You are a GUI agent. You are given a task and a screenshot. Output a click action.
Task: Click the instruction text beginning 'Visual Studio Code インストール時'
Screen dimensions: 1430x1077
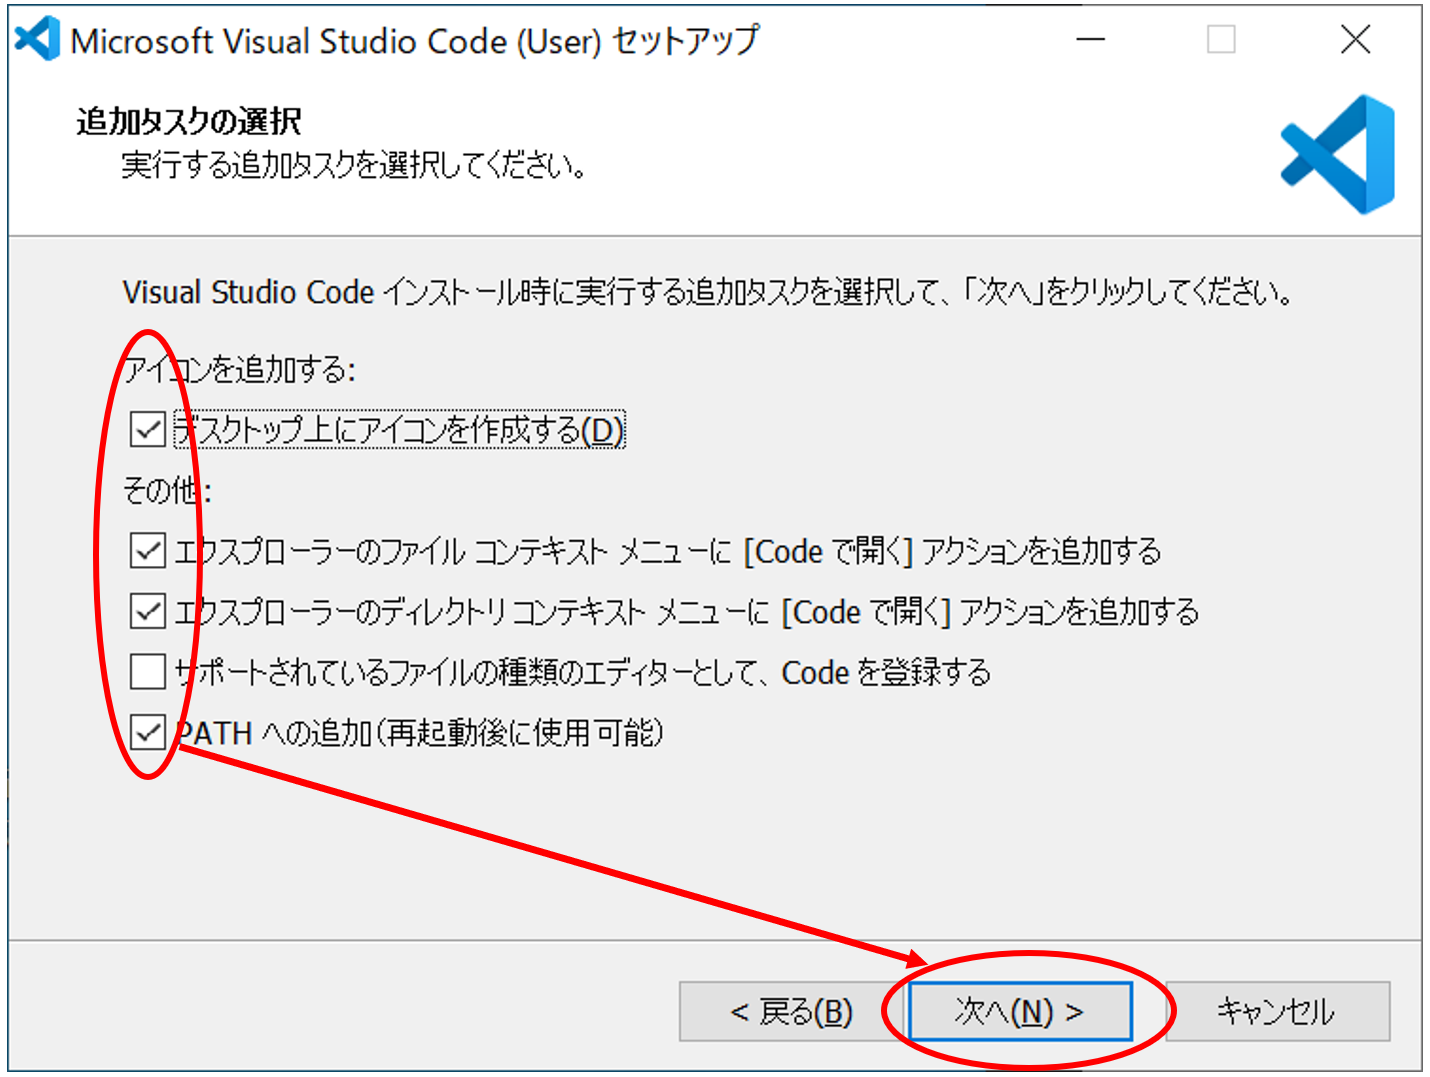(x=708, y=292)
